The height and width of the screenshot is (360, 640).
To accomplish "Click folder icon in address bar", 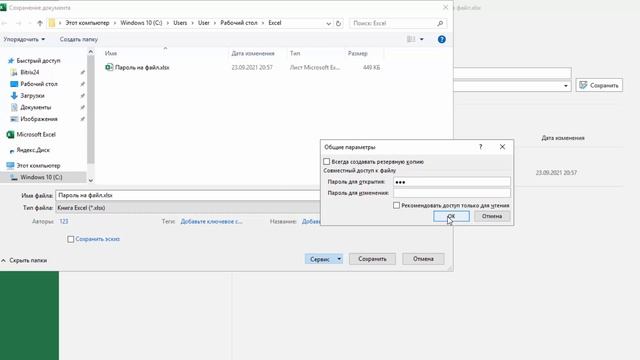I will (x=51, y=23).
